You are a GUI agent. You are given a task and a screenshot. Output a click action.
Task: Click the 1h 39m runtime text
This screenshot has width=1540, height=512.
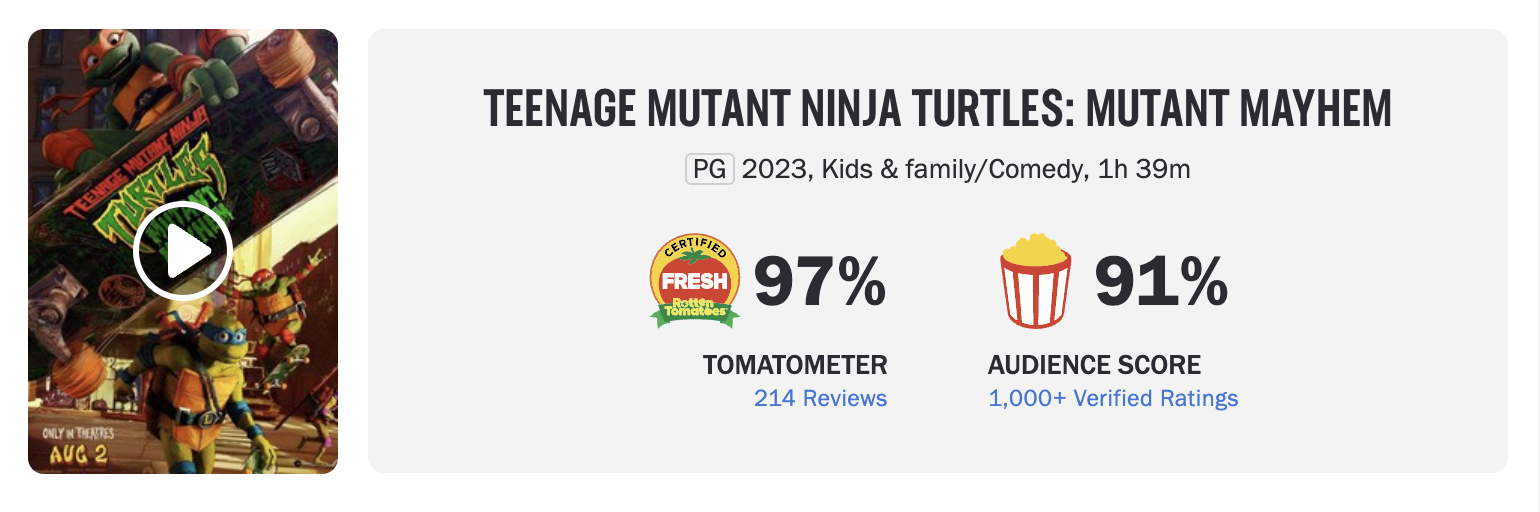coord(1143,169)
